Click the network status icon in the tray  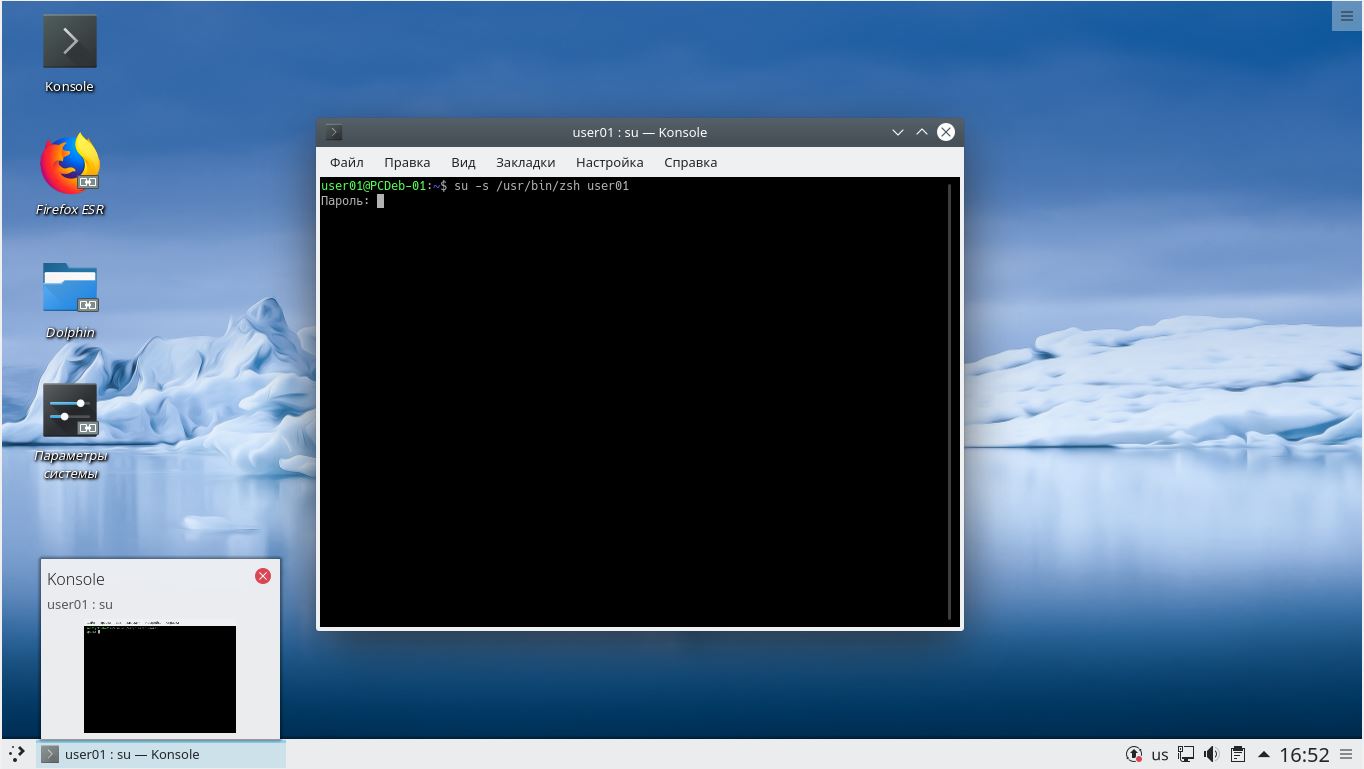pyautogui.click(x=1186, y=754)
